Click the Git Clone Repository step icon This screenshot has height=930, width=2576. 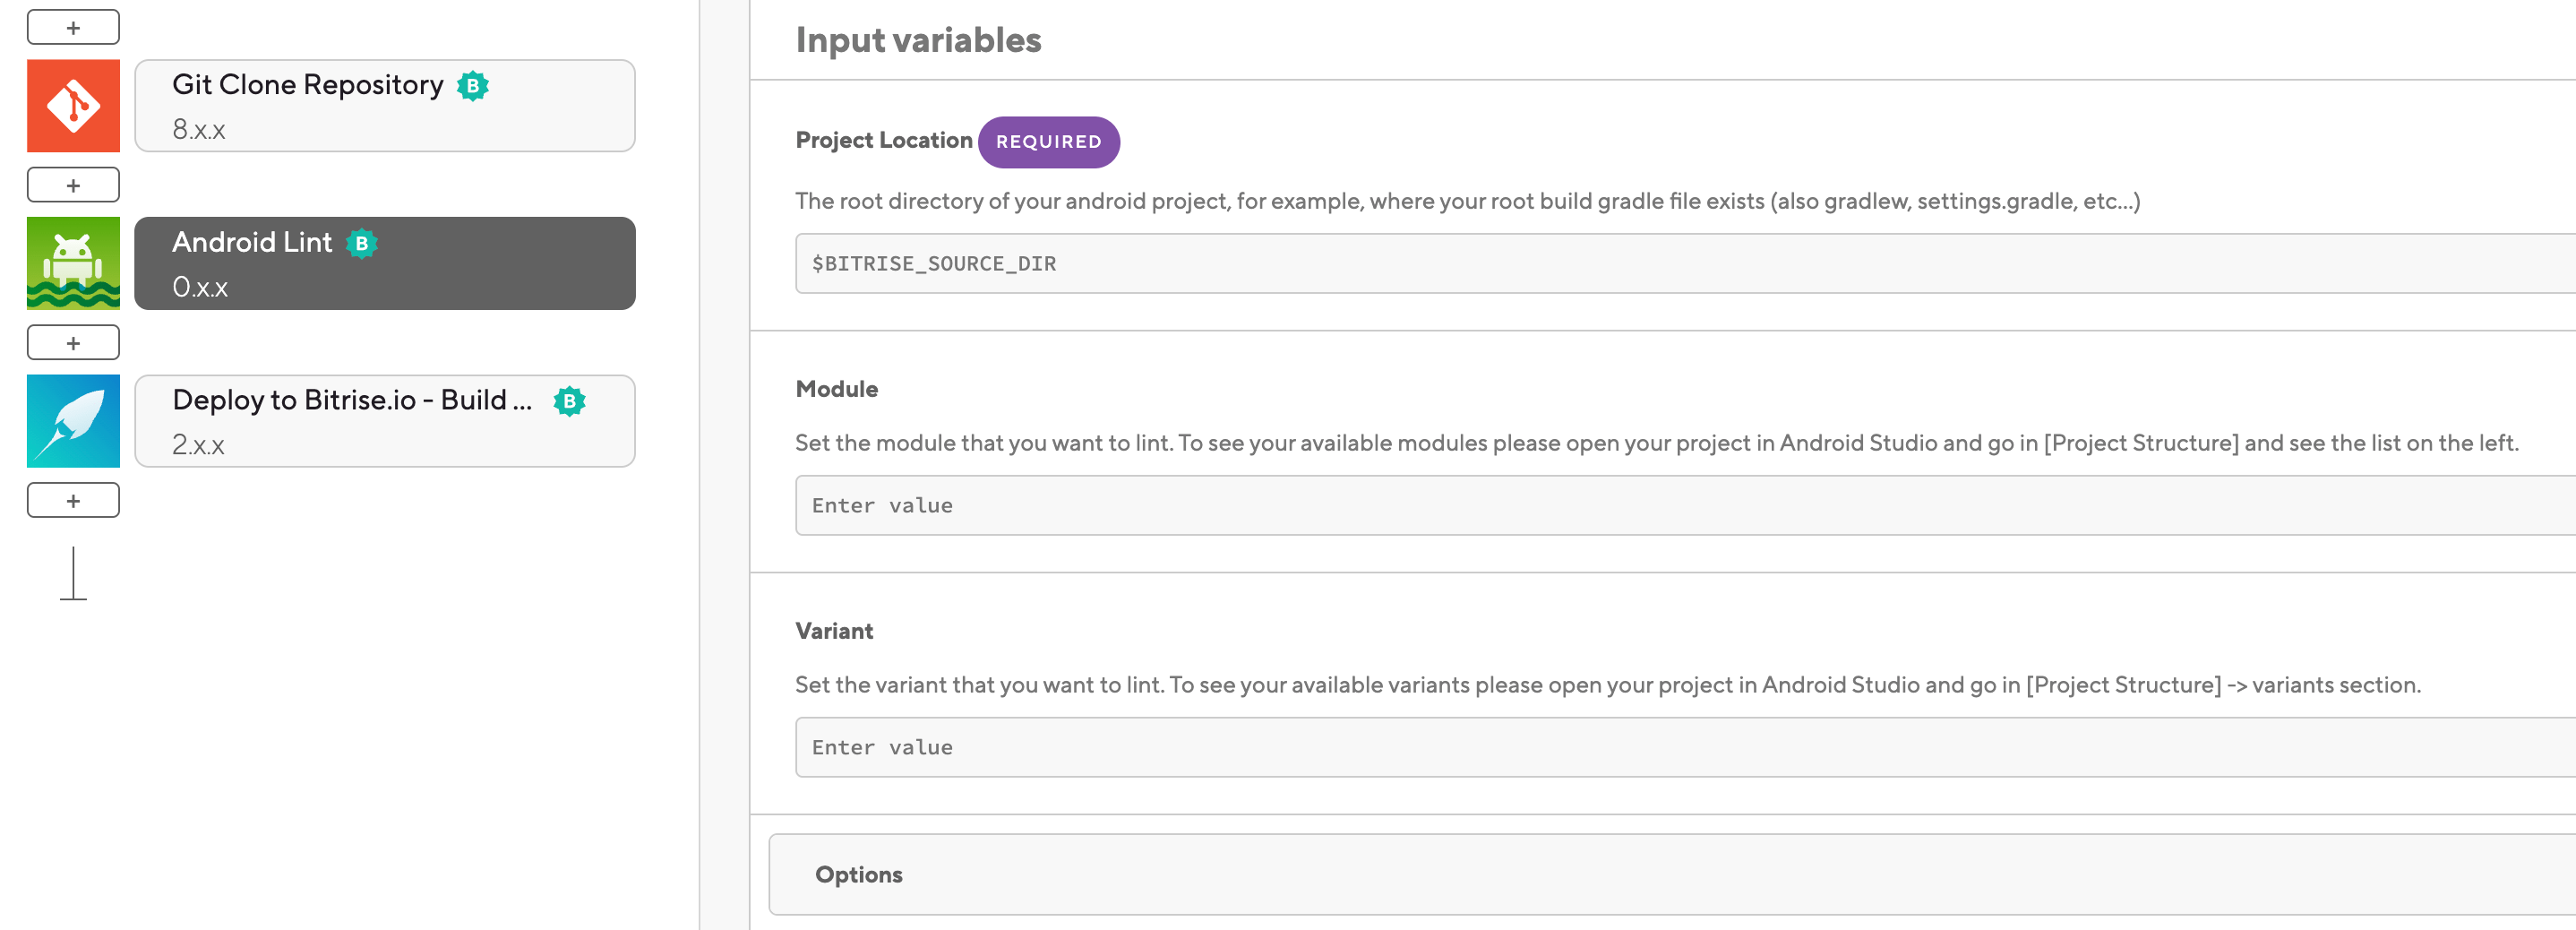(x=73, y=106)
